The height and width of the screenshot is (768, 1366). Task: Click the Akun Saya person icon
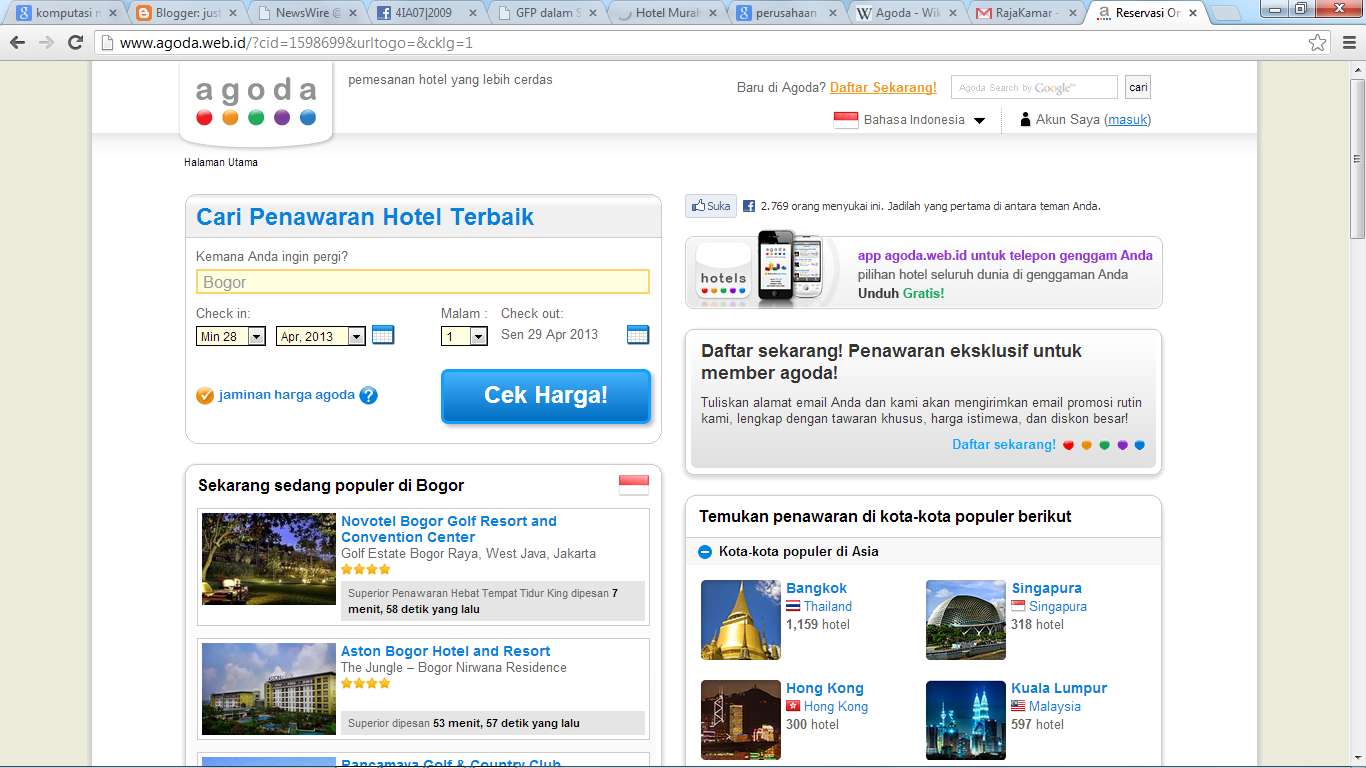tap(1025, 120)
